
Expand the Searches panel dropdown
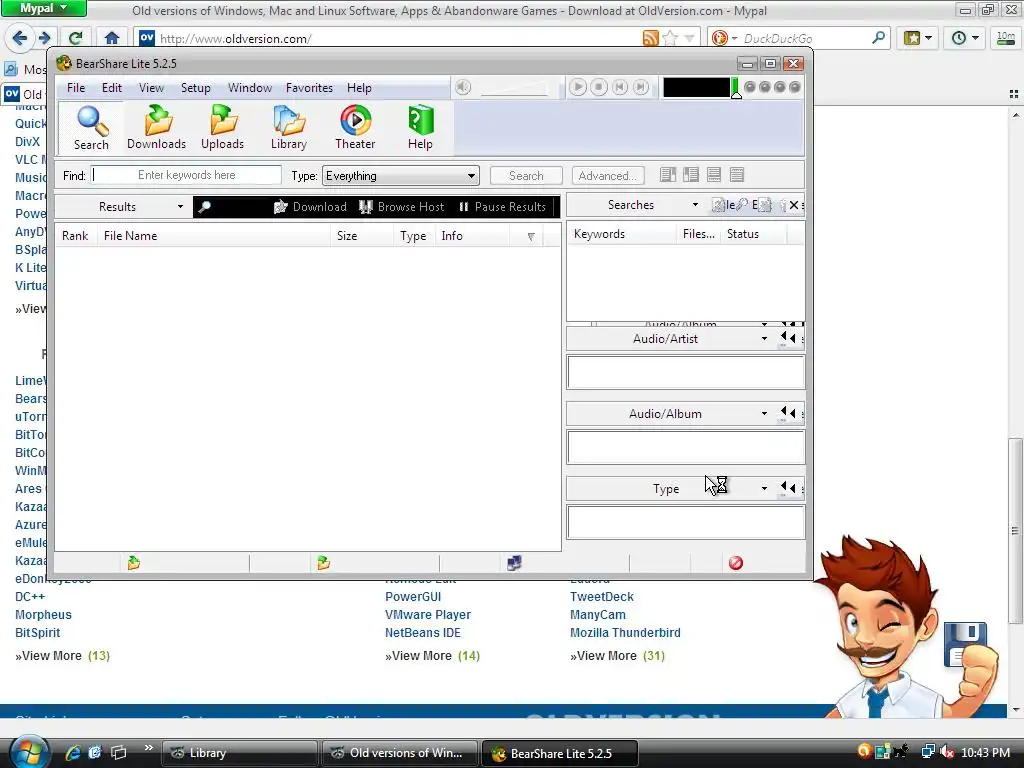[695, 205]
